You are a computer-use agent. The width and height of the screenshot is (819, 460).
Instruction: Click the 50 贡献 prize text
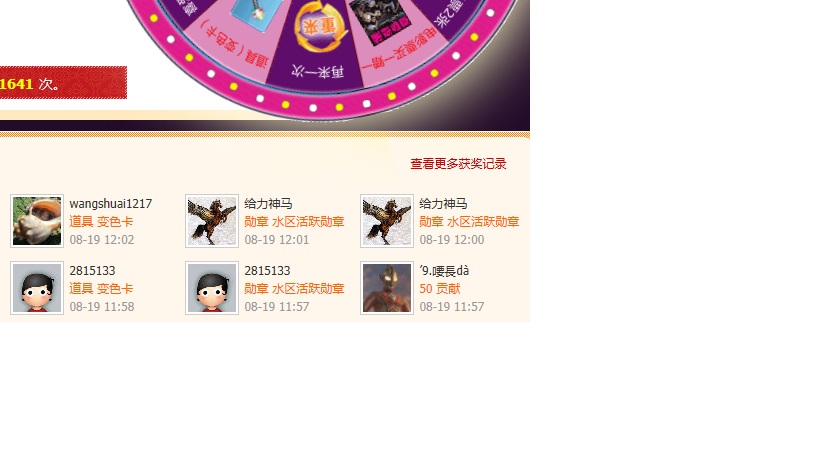click(x=440, y=289)
